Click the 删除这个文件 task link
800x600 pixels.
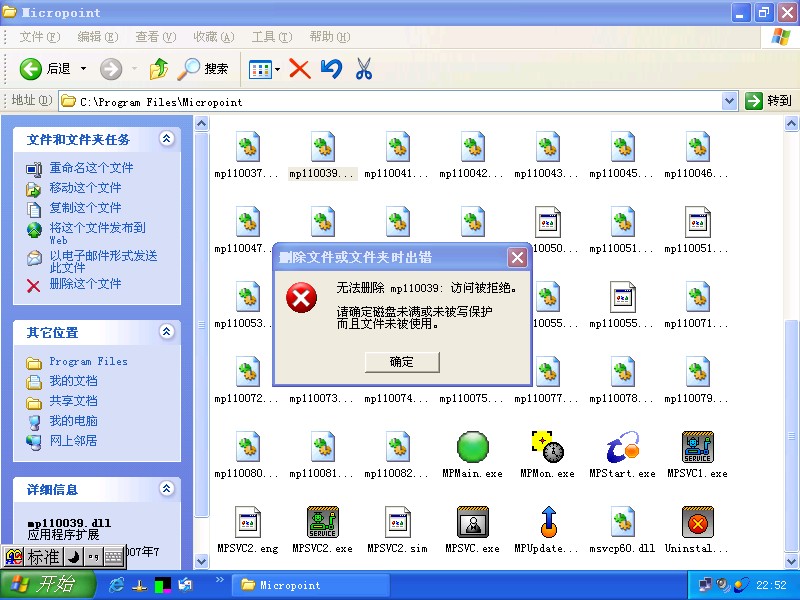[85, 284]
